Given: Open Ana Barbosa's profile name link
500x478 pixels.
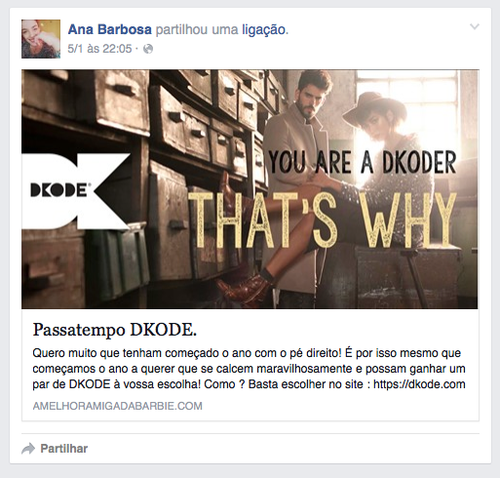Looking at the screenshot, I should click(x=110, y=30).
